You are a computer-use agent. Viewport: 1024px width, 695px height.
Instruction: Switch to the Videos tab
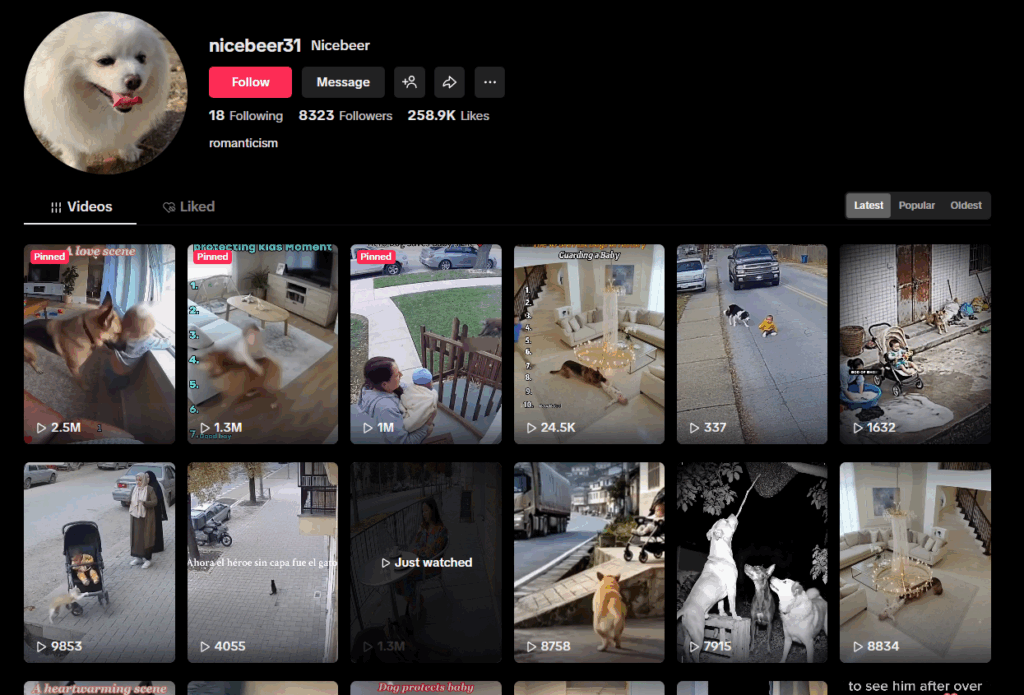pos(82,207)
